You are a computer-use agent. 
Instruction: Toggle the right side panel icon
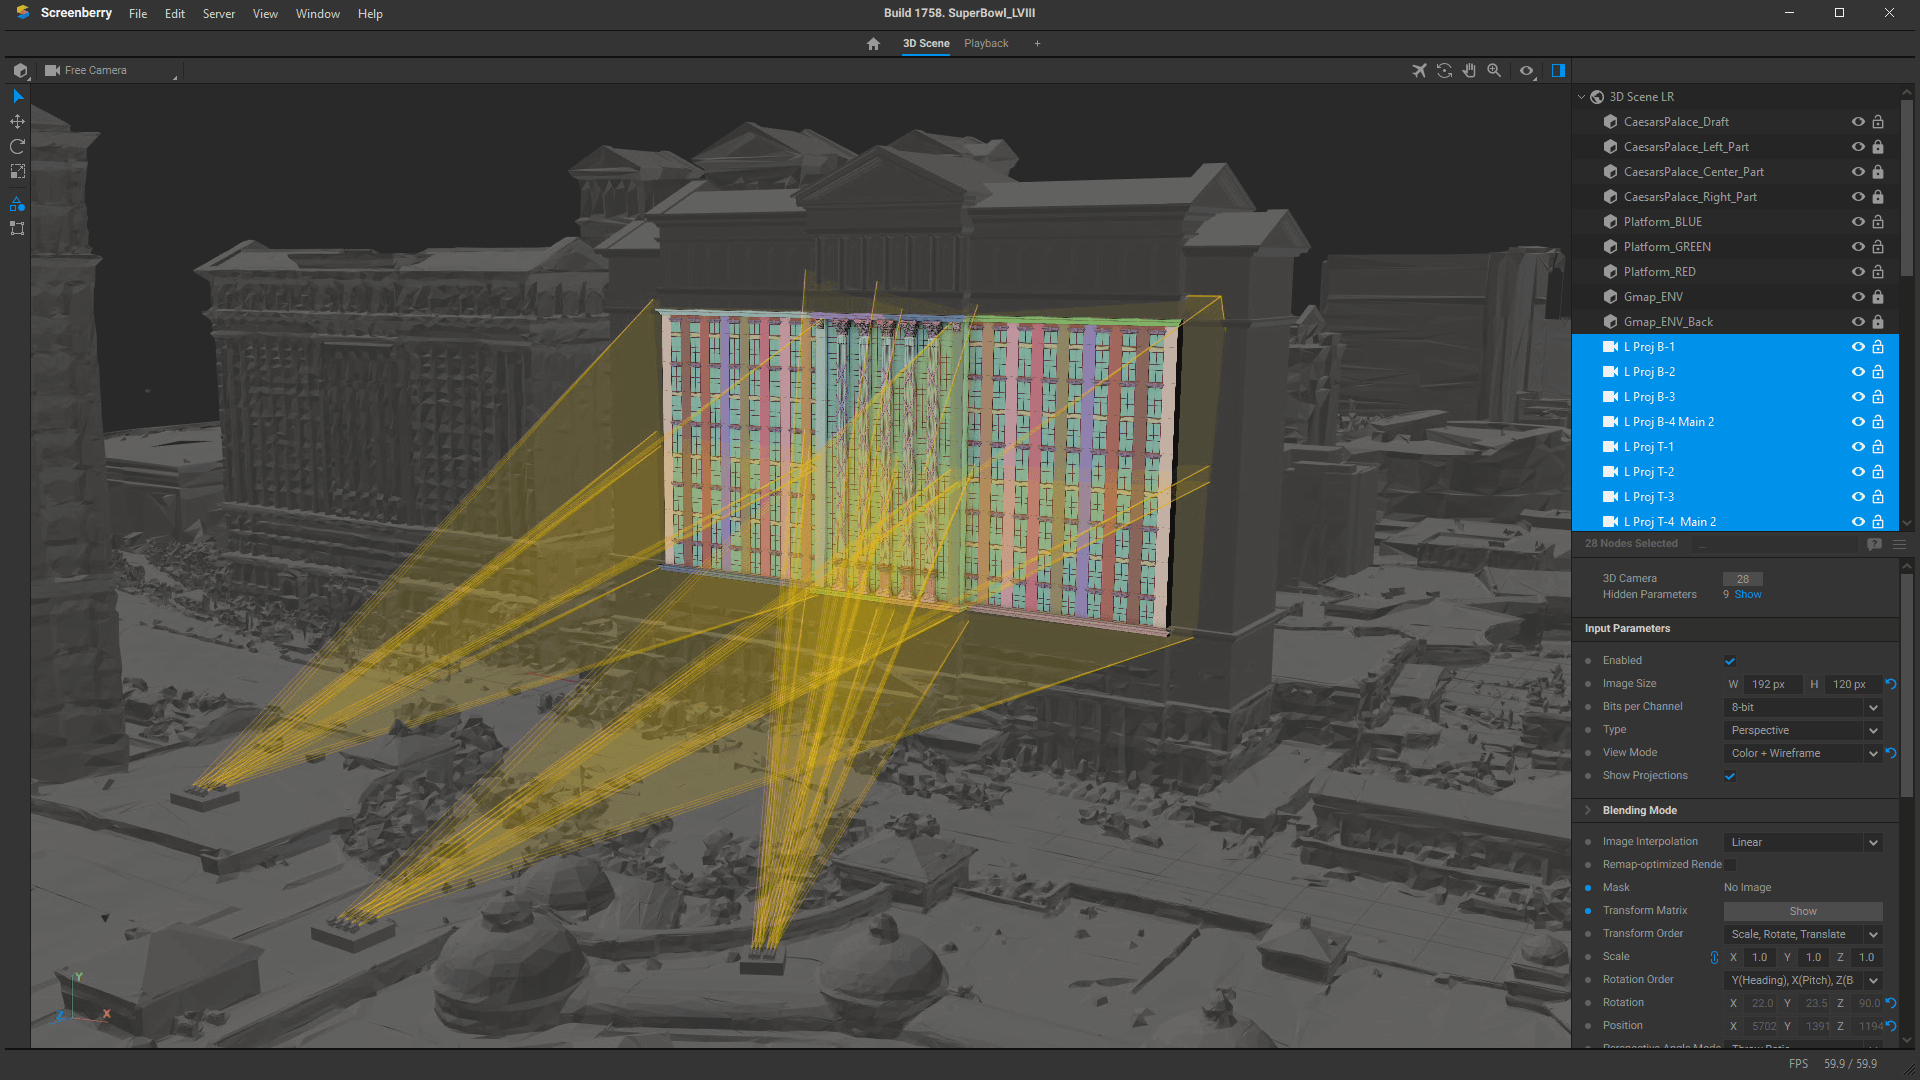[1558, 71]
